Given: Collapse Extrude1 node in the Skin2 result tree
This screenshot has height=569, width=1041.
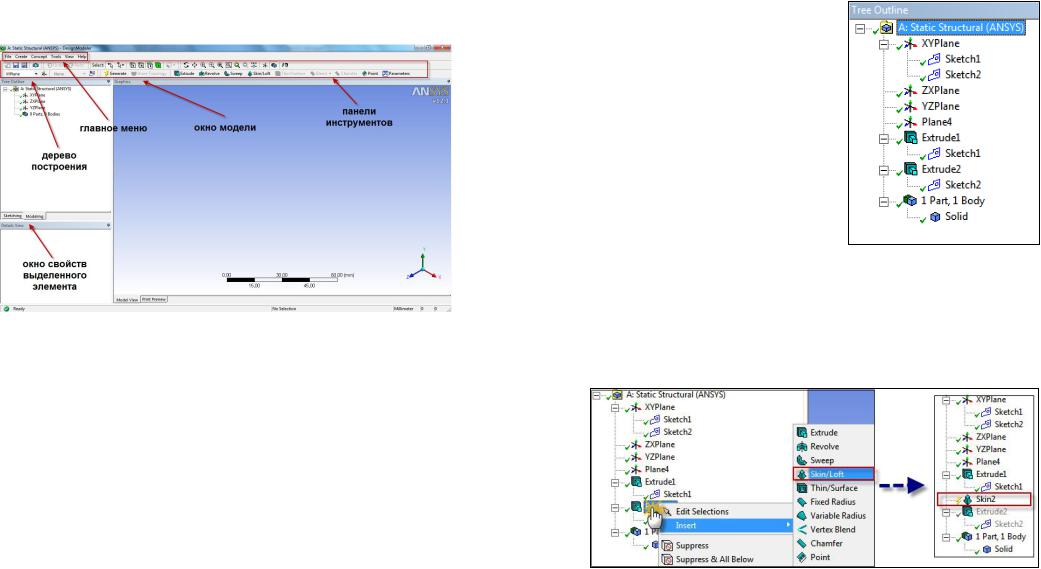Looking at the screenshot, I should (x=946, y=474).
